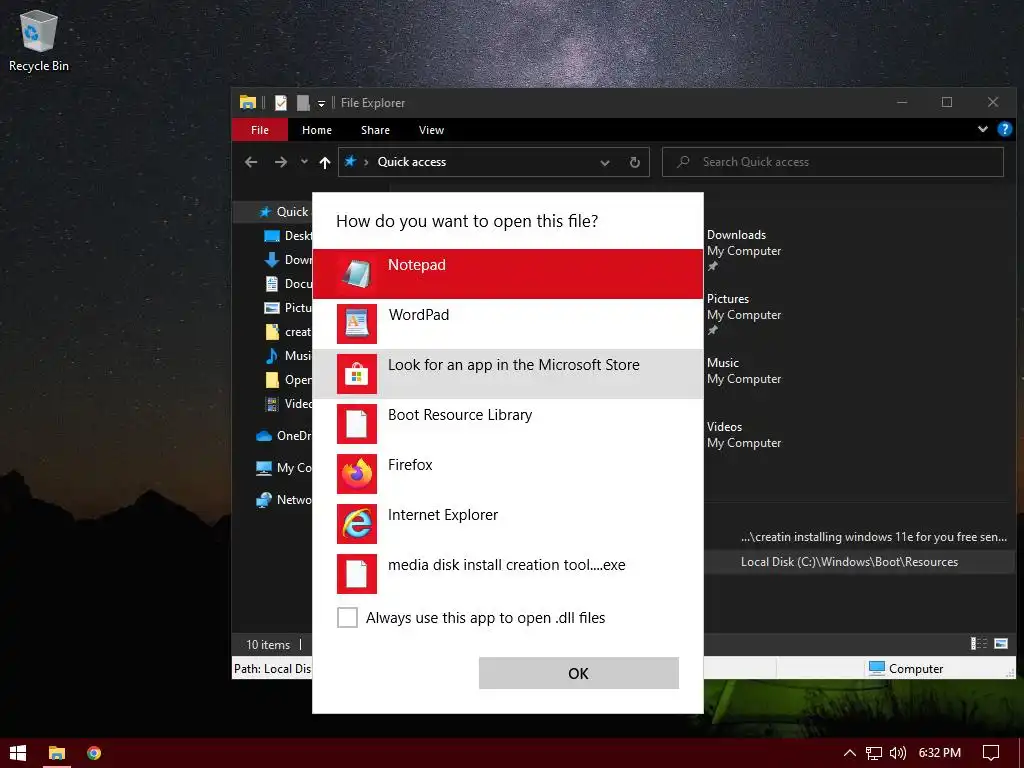The height and width of the screenshot is (768, 1024).
Task: Open the Share ribbon tab
Action: coord(375,130)
